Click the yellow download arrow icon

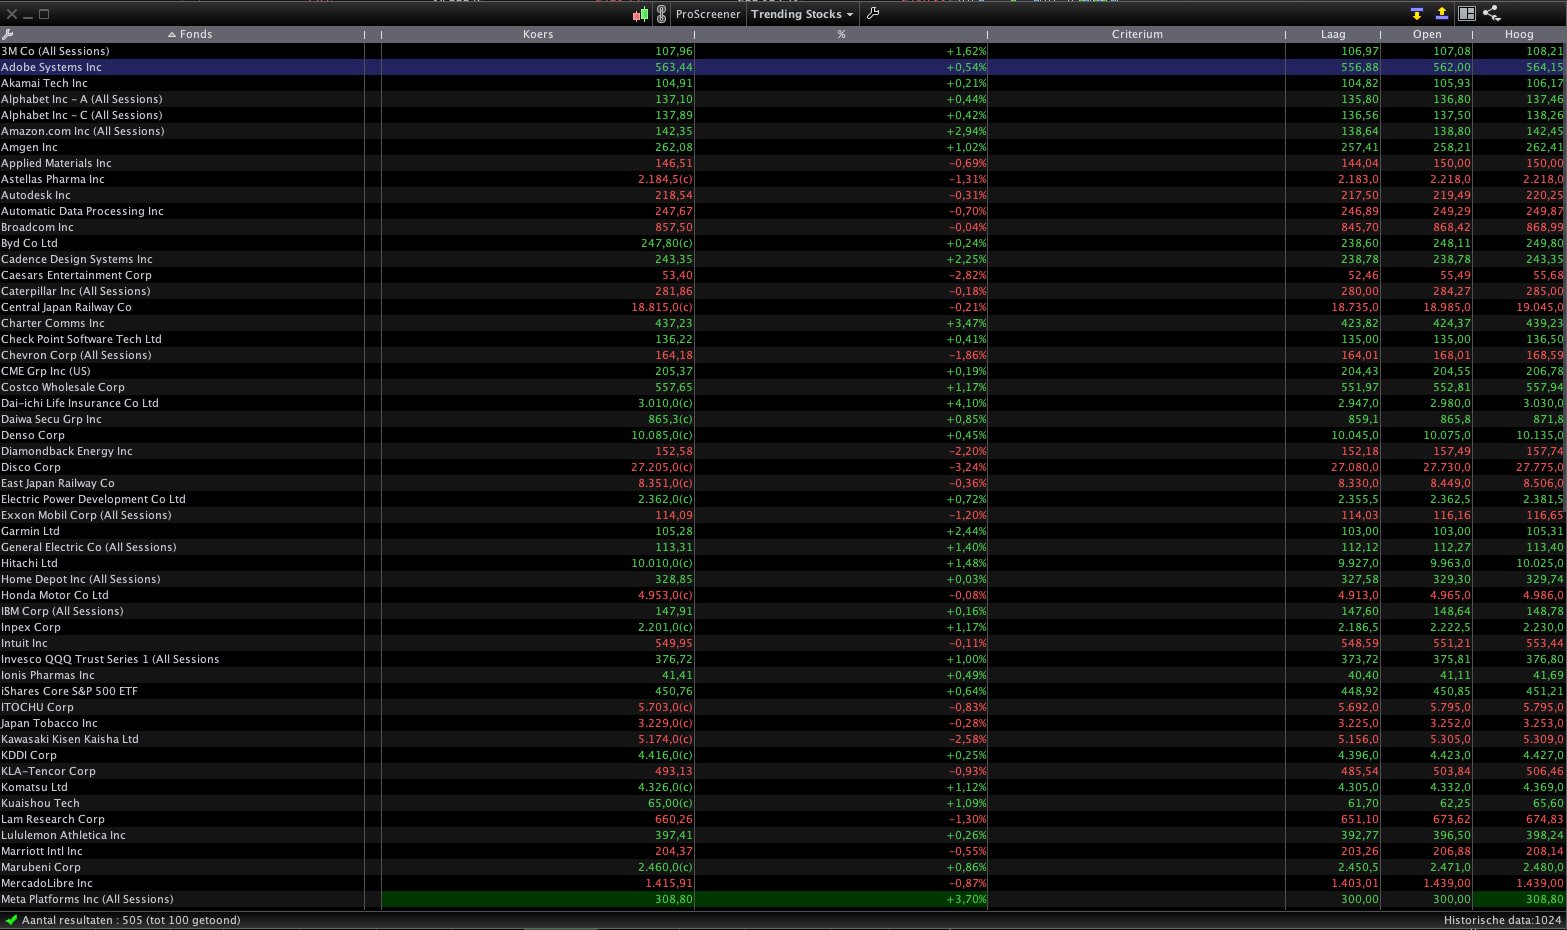(1417, 14)
